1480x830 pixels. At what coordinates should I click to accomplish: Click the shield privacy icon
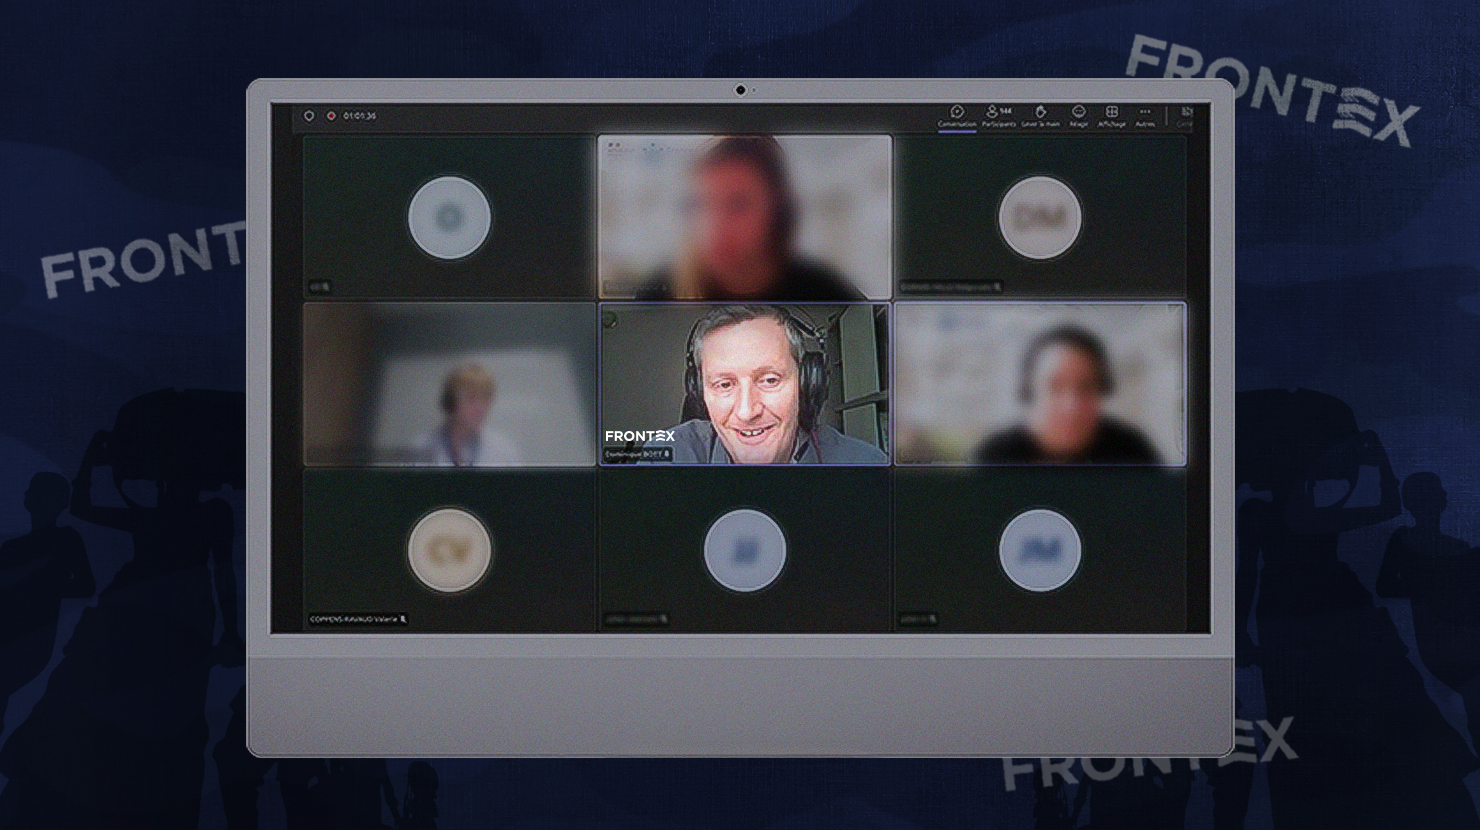point(309,116)
